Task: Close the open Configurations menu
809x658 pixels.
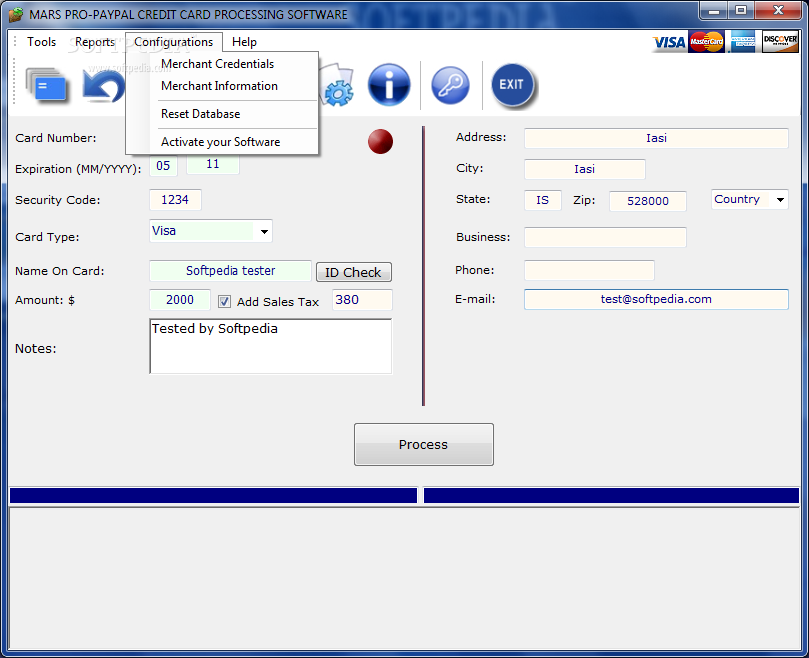Action: tap(173, 42)
